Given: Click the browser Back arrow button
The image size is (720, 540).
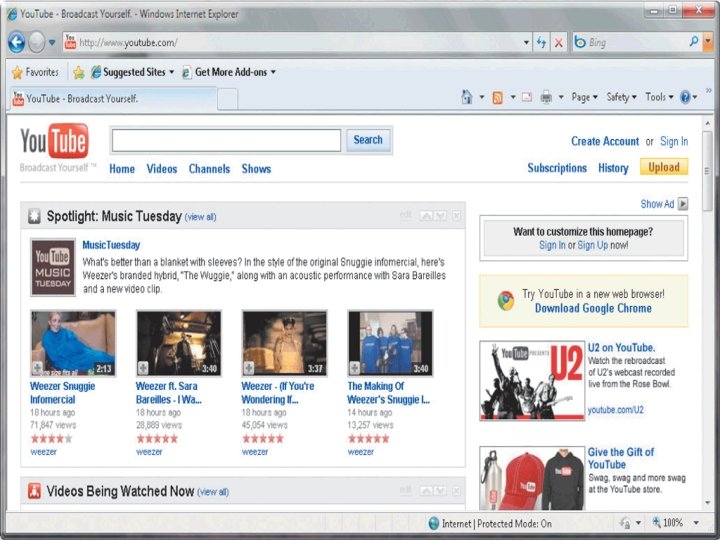Looking at the screenshot, I should click(17, 42).
